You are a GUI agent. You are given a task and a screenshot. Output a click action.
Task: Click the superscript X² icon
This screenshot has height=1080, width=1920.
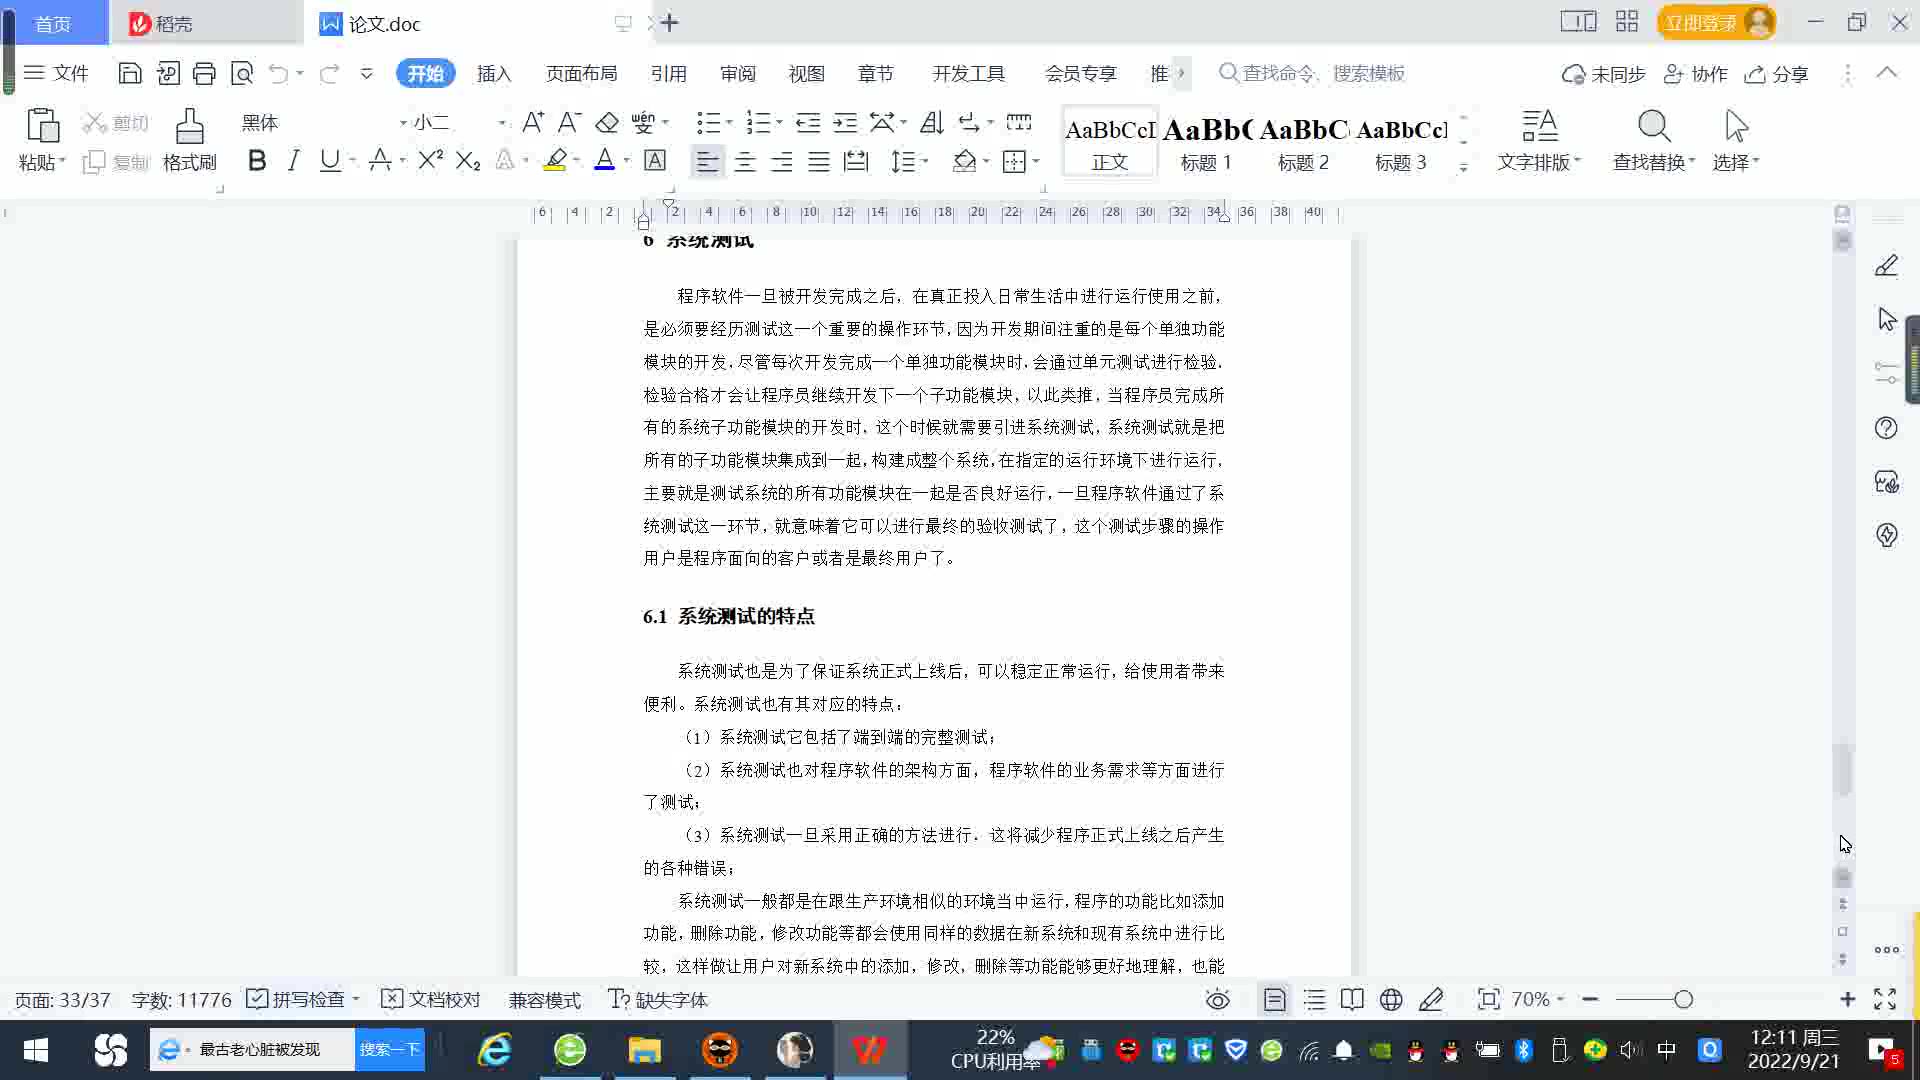coord(430,161)
